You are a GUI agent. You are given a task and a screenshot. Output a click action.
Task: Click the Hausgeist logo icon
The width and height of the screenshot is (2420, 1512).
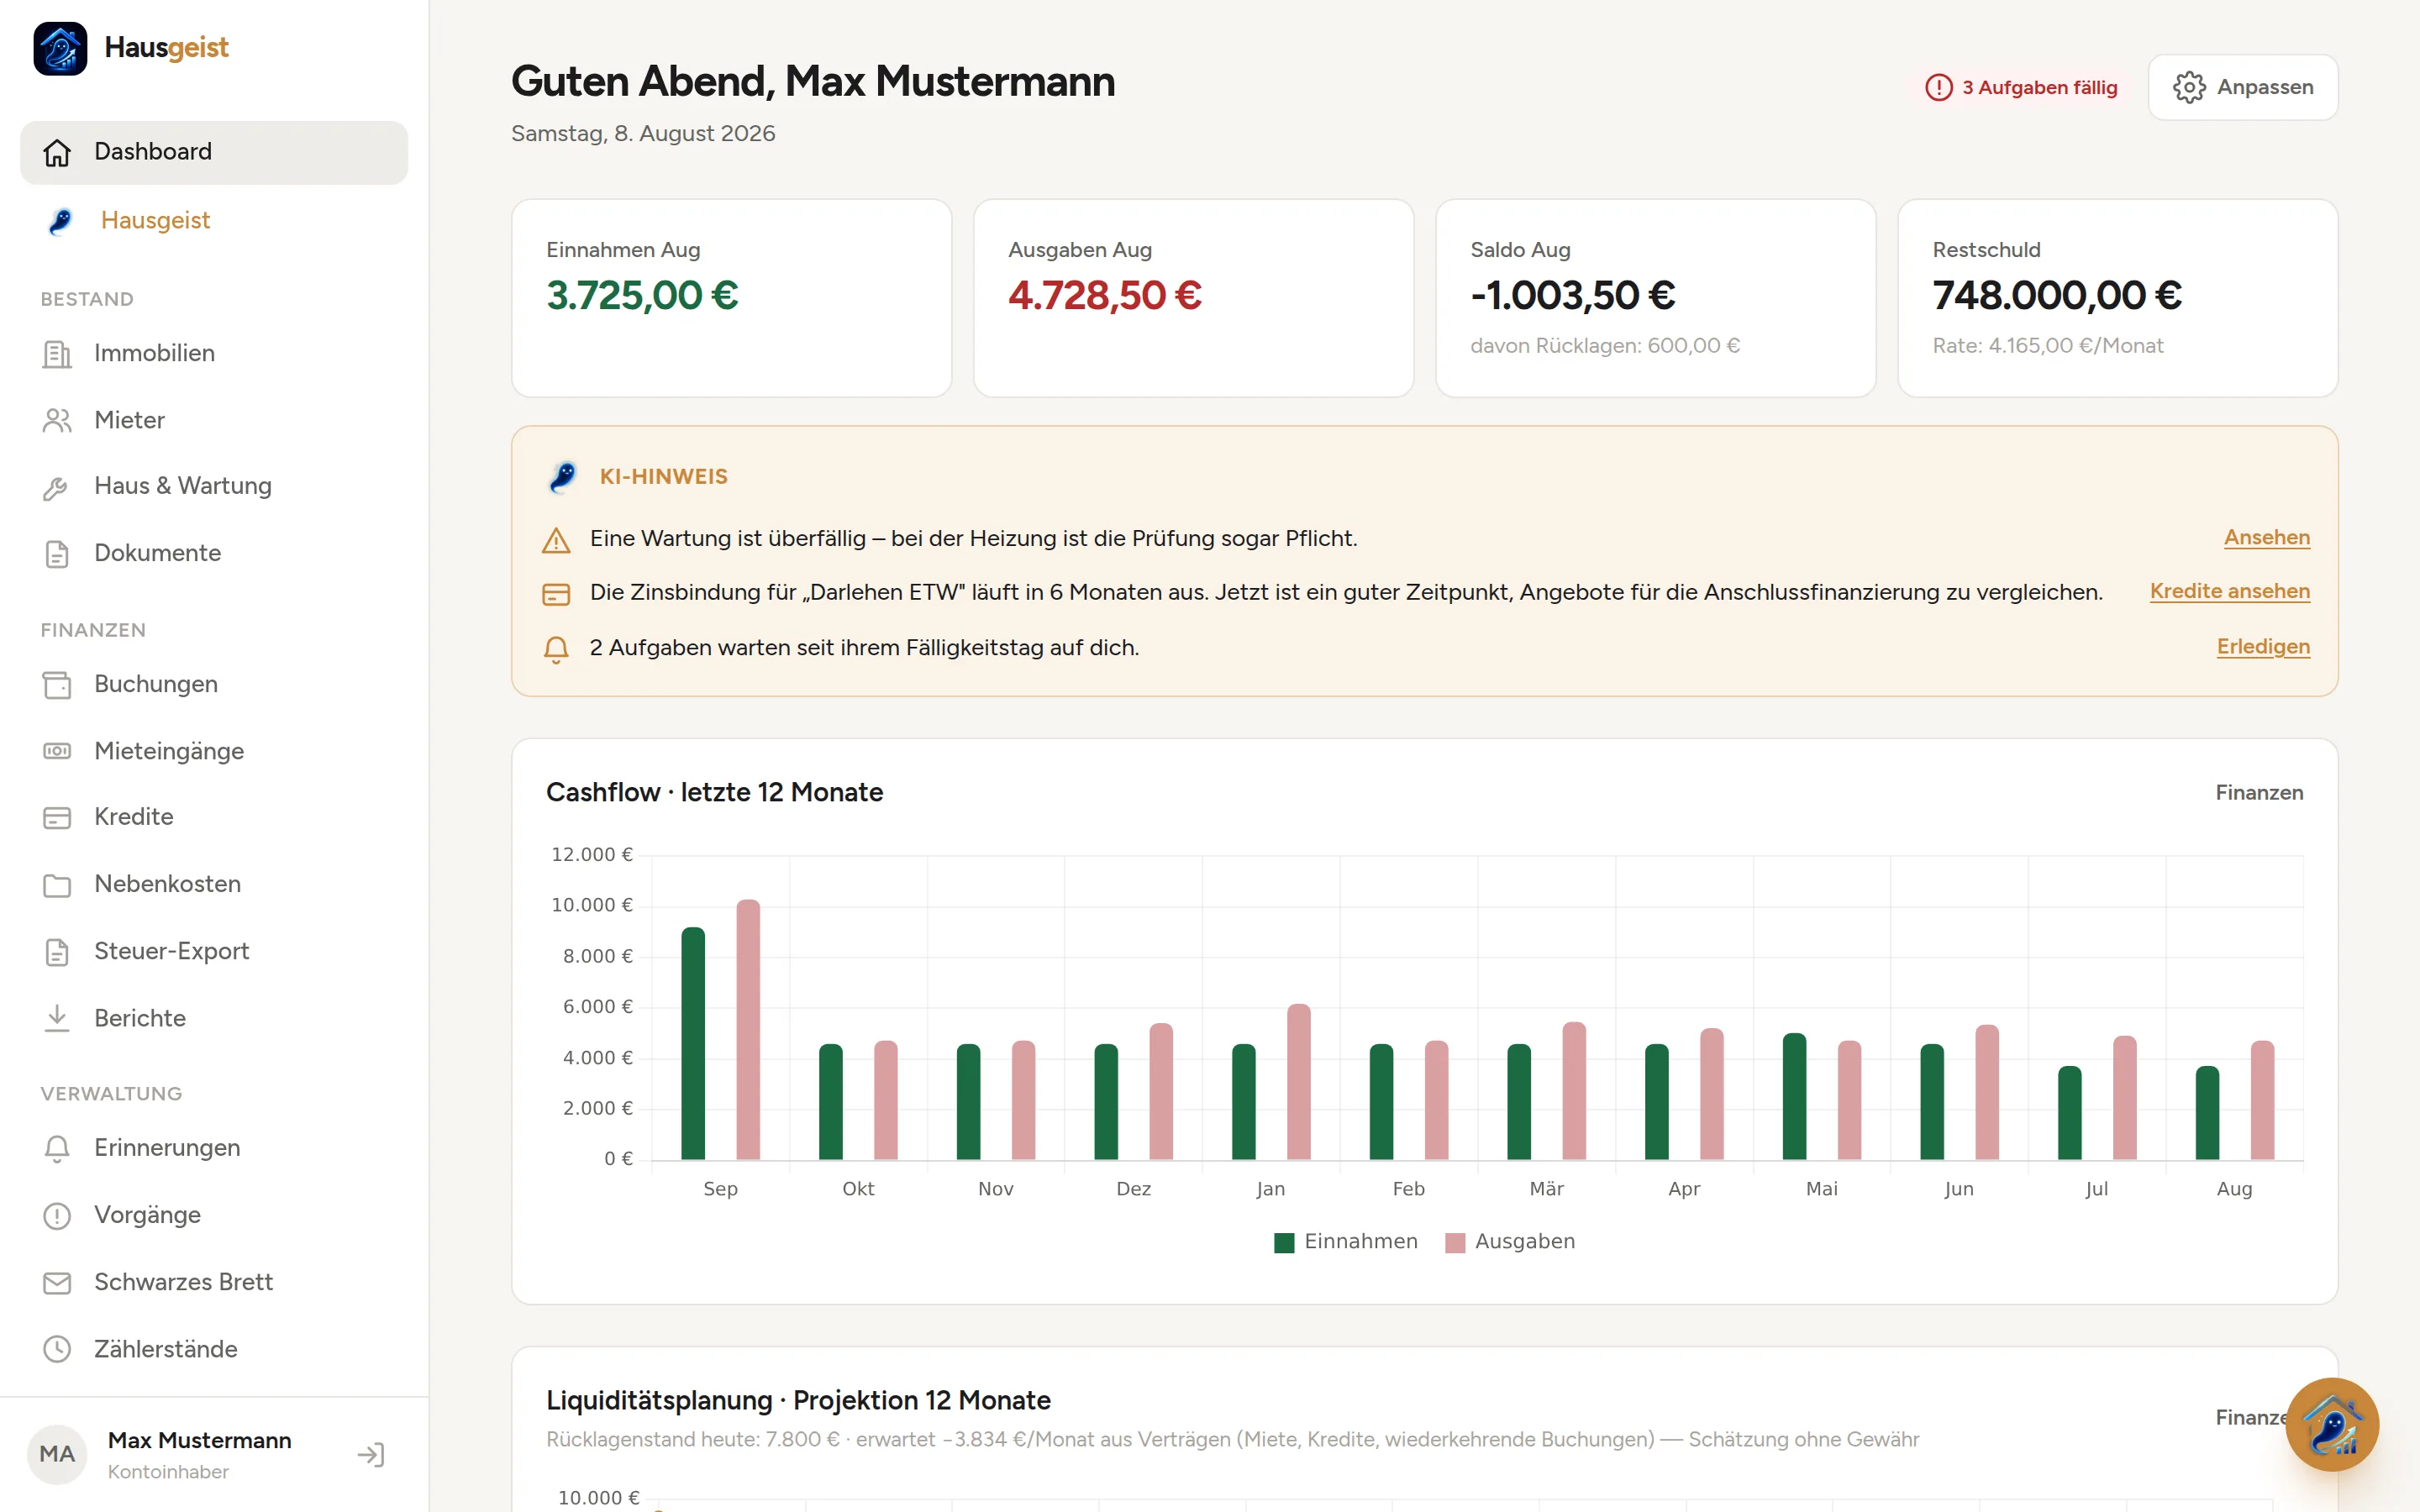60,48
